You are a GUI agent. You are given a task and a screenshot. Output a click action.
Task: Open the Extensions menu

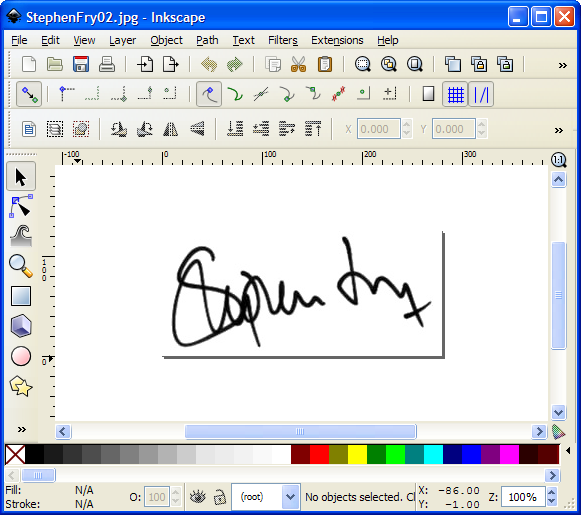(337, 40)
